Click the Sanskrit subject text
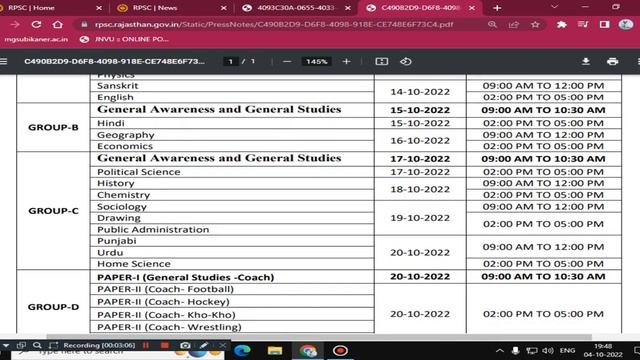Image resolution: width=640 pixels, height=360 pixels. (x=118, y=86)
